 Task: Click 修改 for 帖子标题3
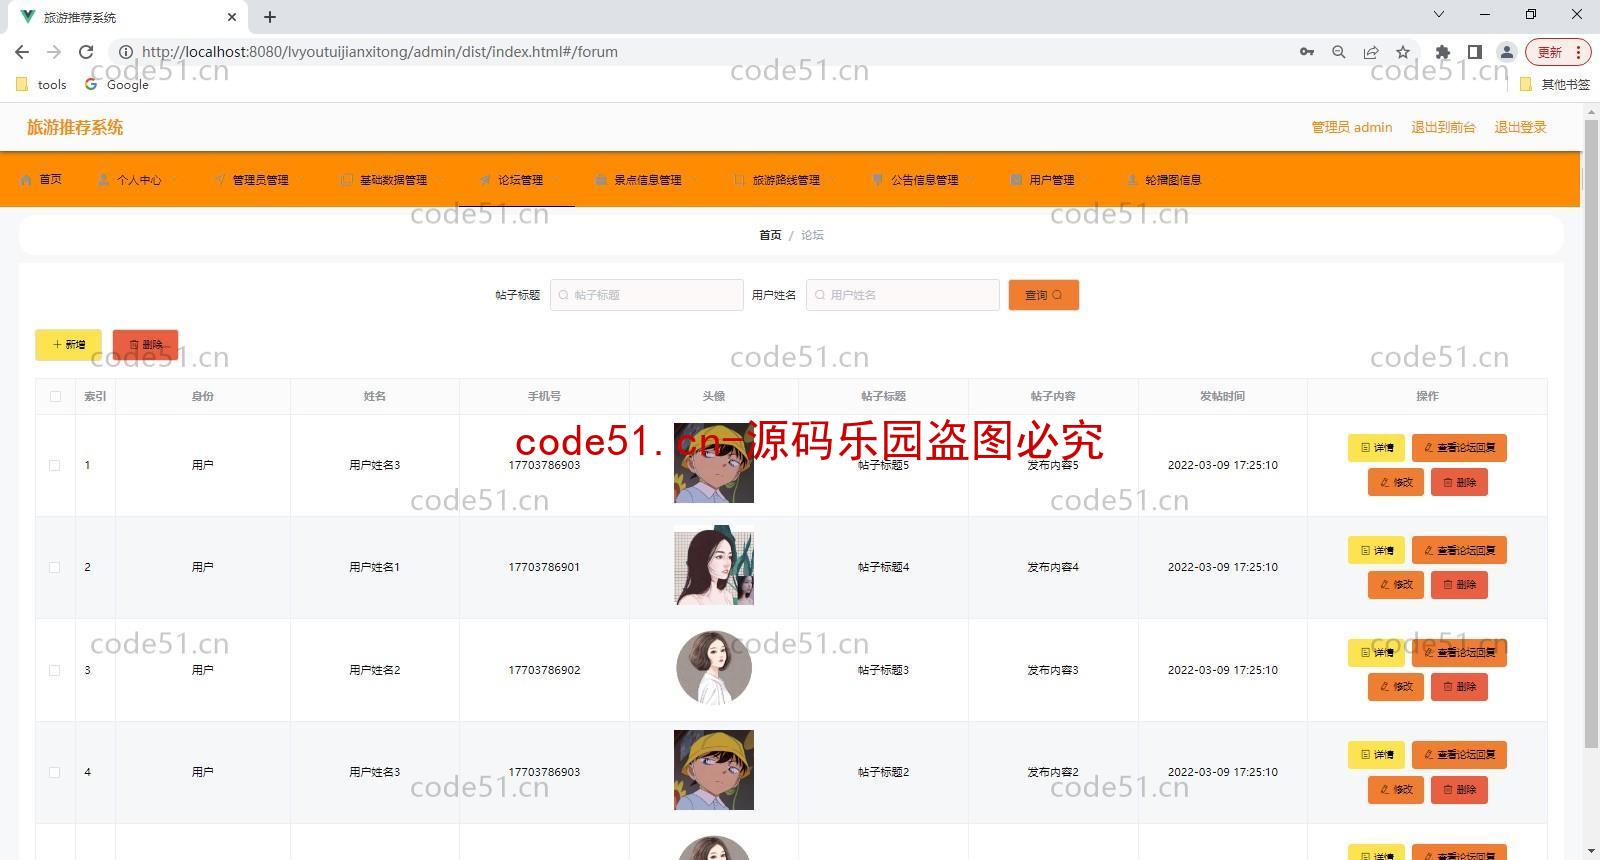tap(1395, 687)
